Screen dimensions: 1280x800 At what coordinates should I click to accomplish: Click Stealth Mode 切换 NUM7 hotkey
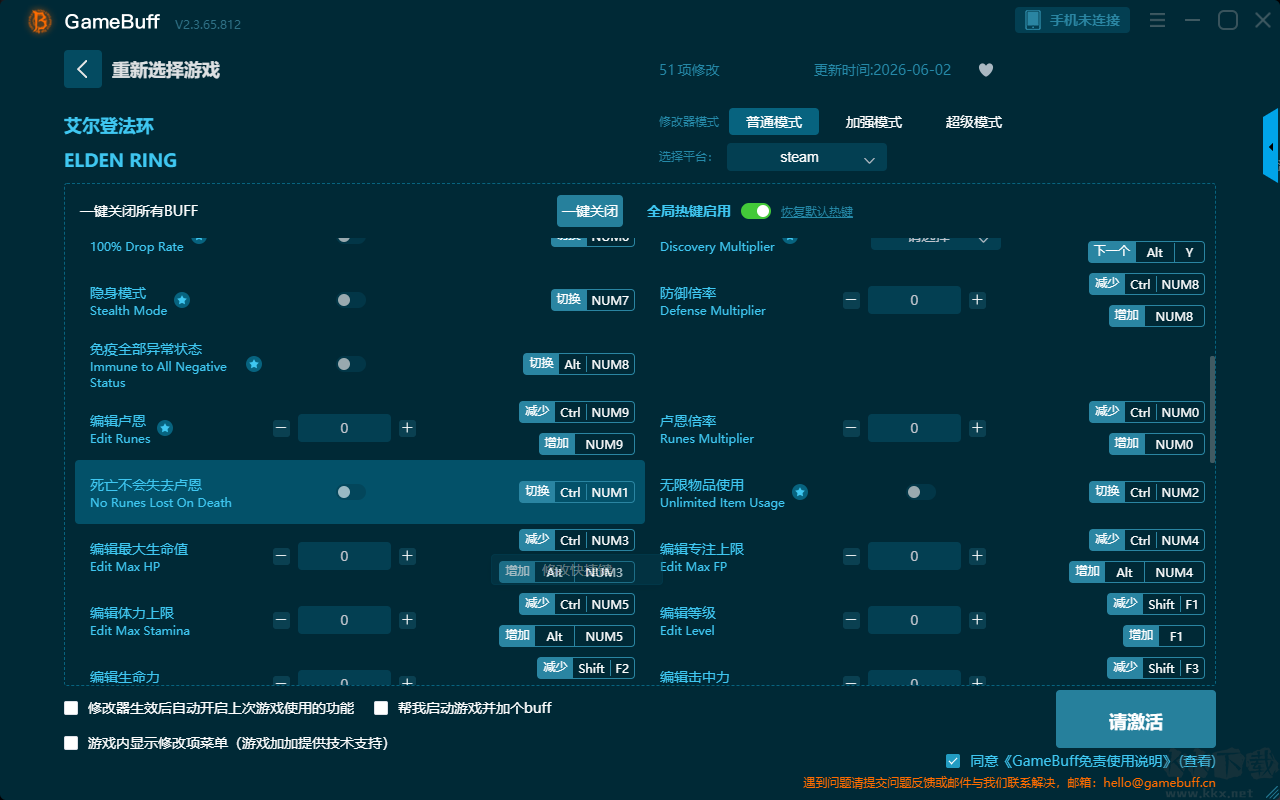click(x=593, y=300)
